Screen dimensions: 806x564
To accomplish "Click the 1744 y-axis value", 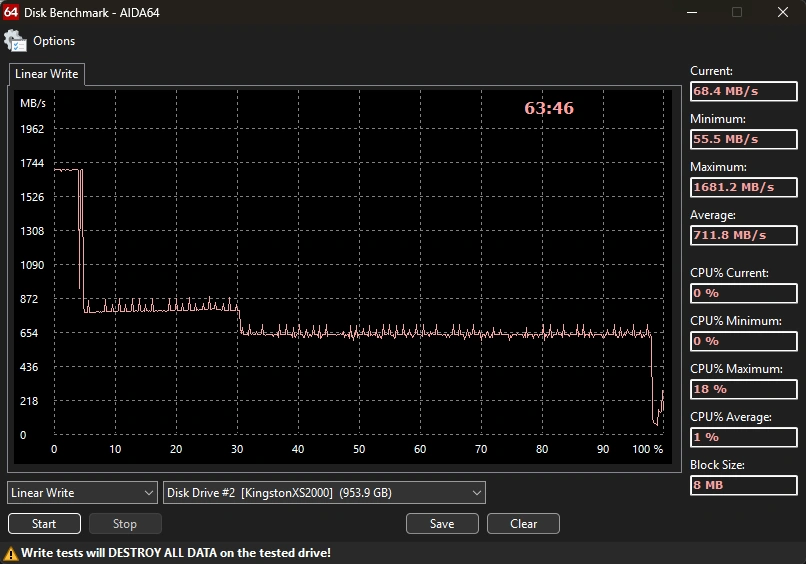I will [32, 163].
